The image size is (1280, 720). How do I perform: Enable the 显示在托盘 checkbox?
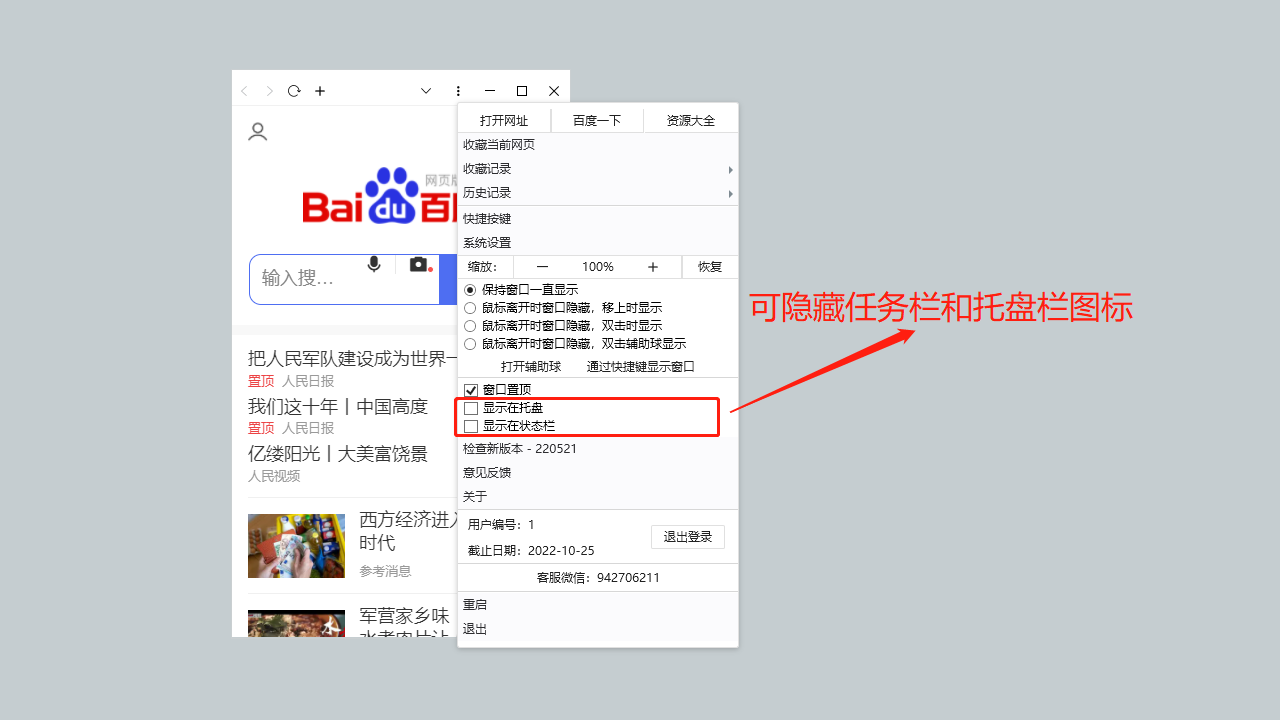point(471,407)
